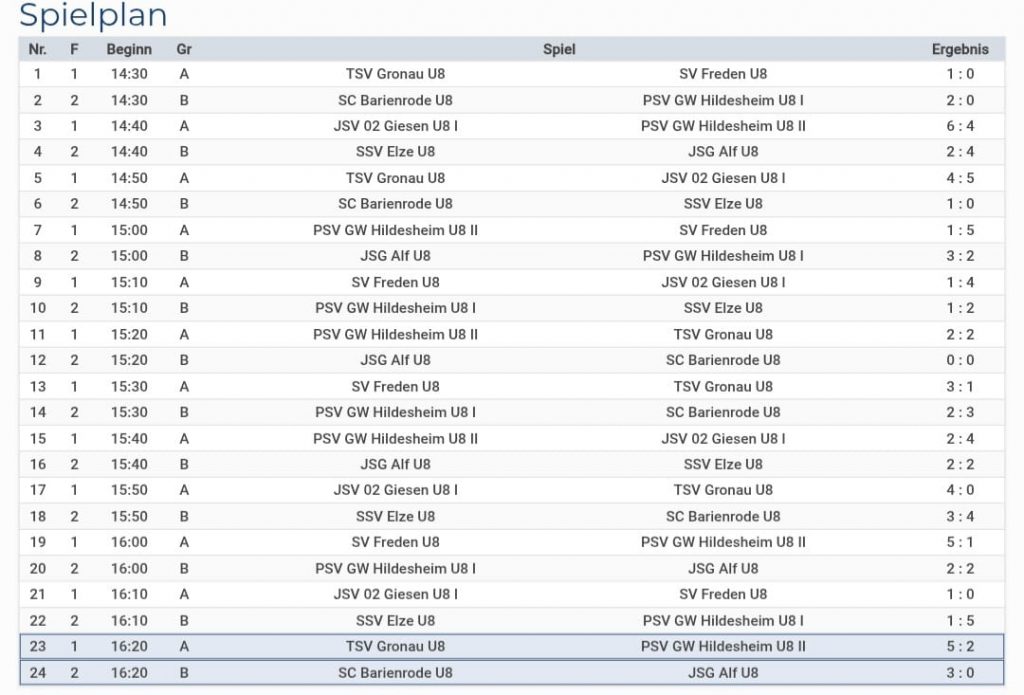Click the Spiel column header
Screen dimensions: 1024x695
pos(559,49)
